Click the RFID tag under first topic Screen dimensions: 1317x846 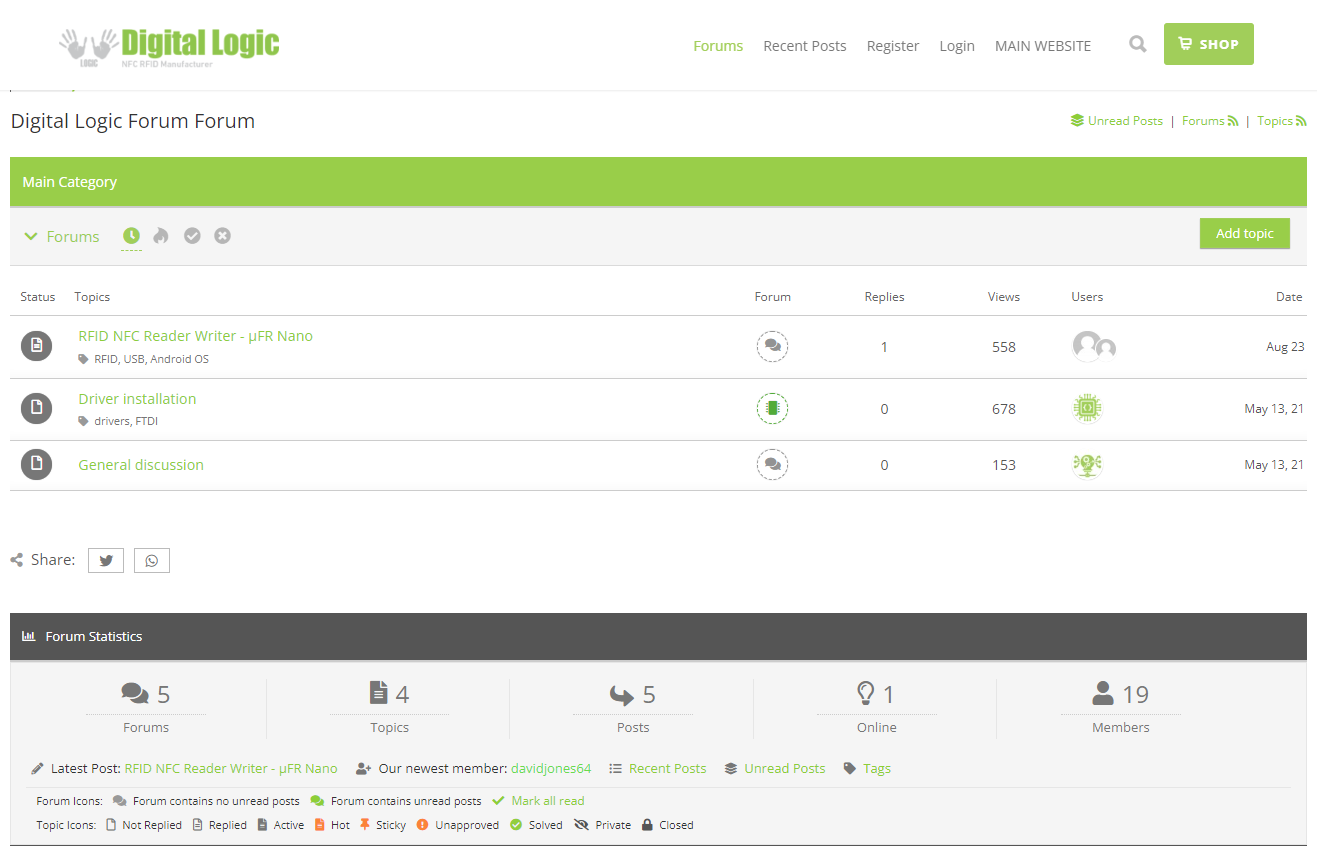pyautogui.click(x=105, y=359)
